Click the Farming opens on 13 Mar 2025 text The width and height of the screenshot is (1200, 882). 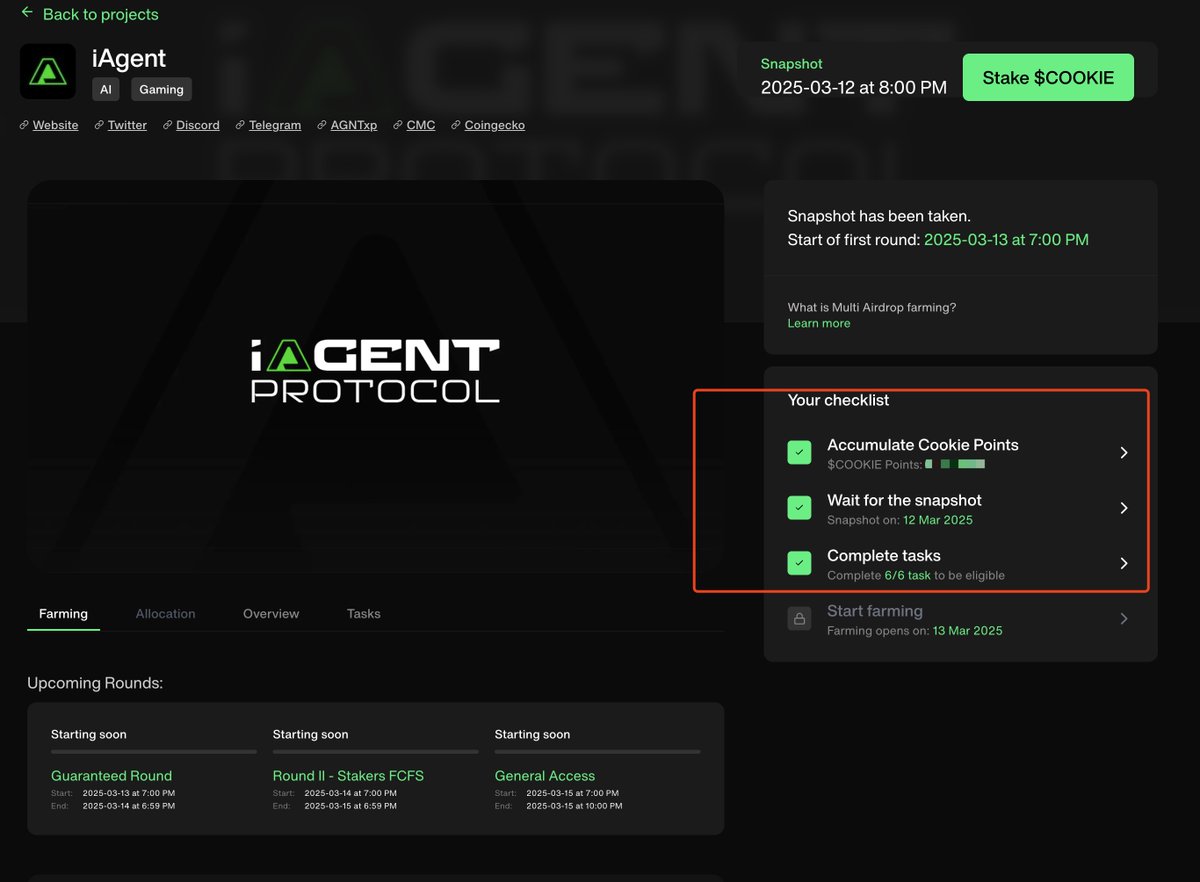click(x=915, y=631)
